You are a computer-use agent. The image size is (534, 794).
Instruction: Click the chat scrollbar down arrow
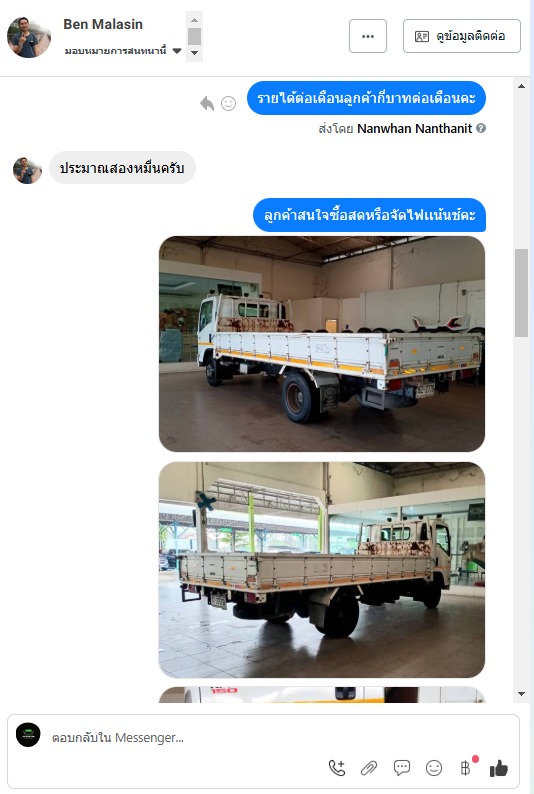point(521,694)
